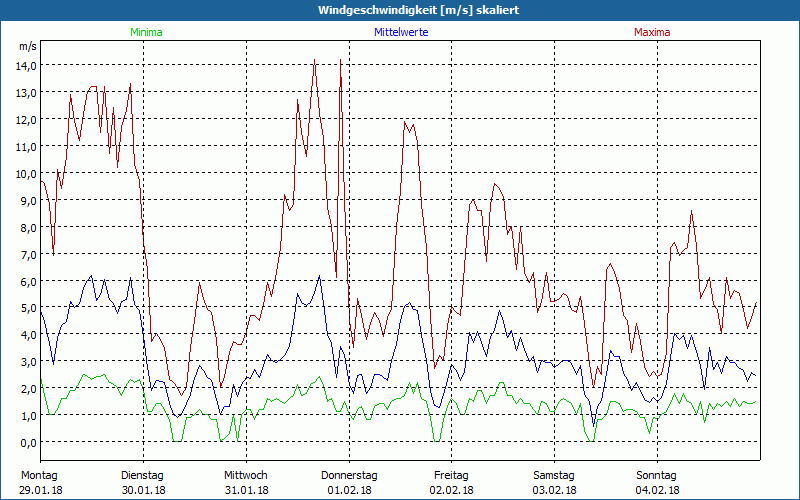Select the Dienstag day label
The height and width of the screenshot is (500, 800).
coord(142,475)
